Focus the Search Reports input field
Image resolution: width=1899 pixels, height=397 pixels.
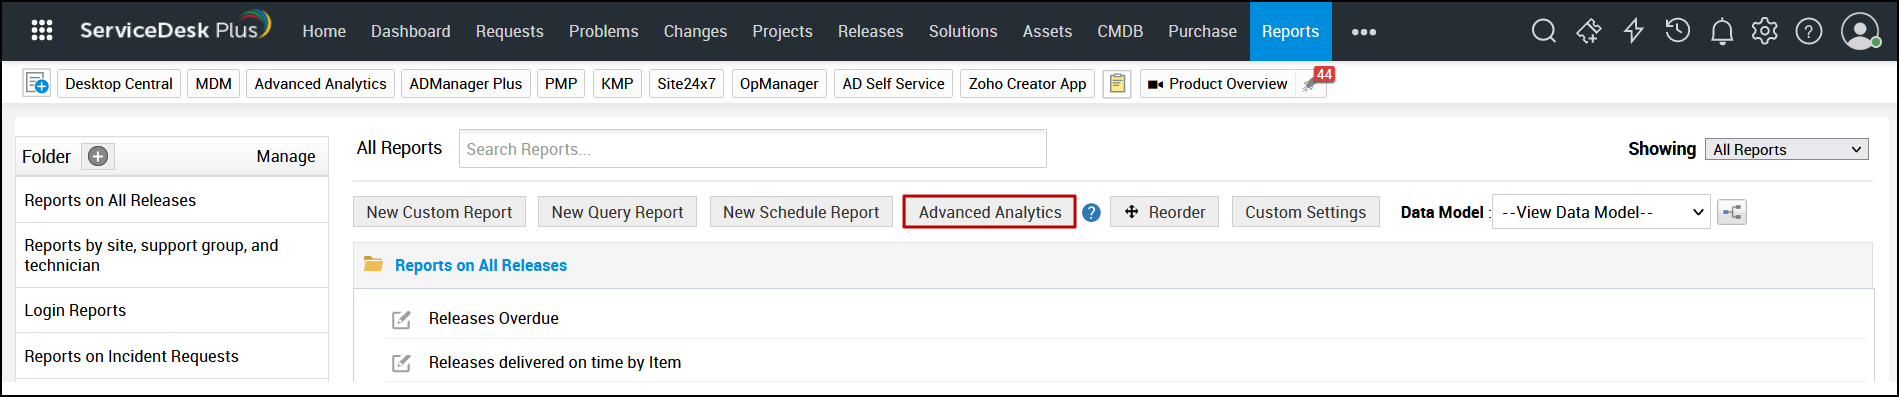(x=753, y=149)
